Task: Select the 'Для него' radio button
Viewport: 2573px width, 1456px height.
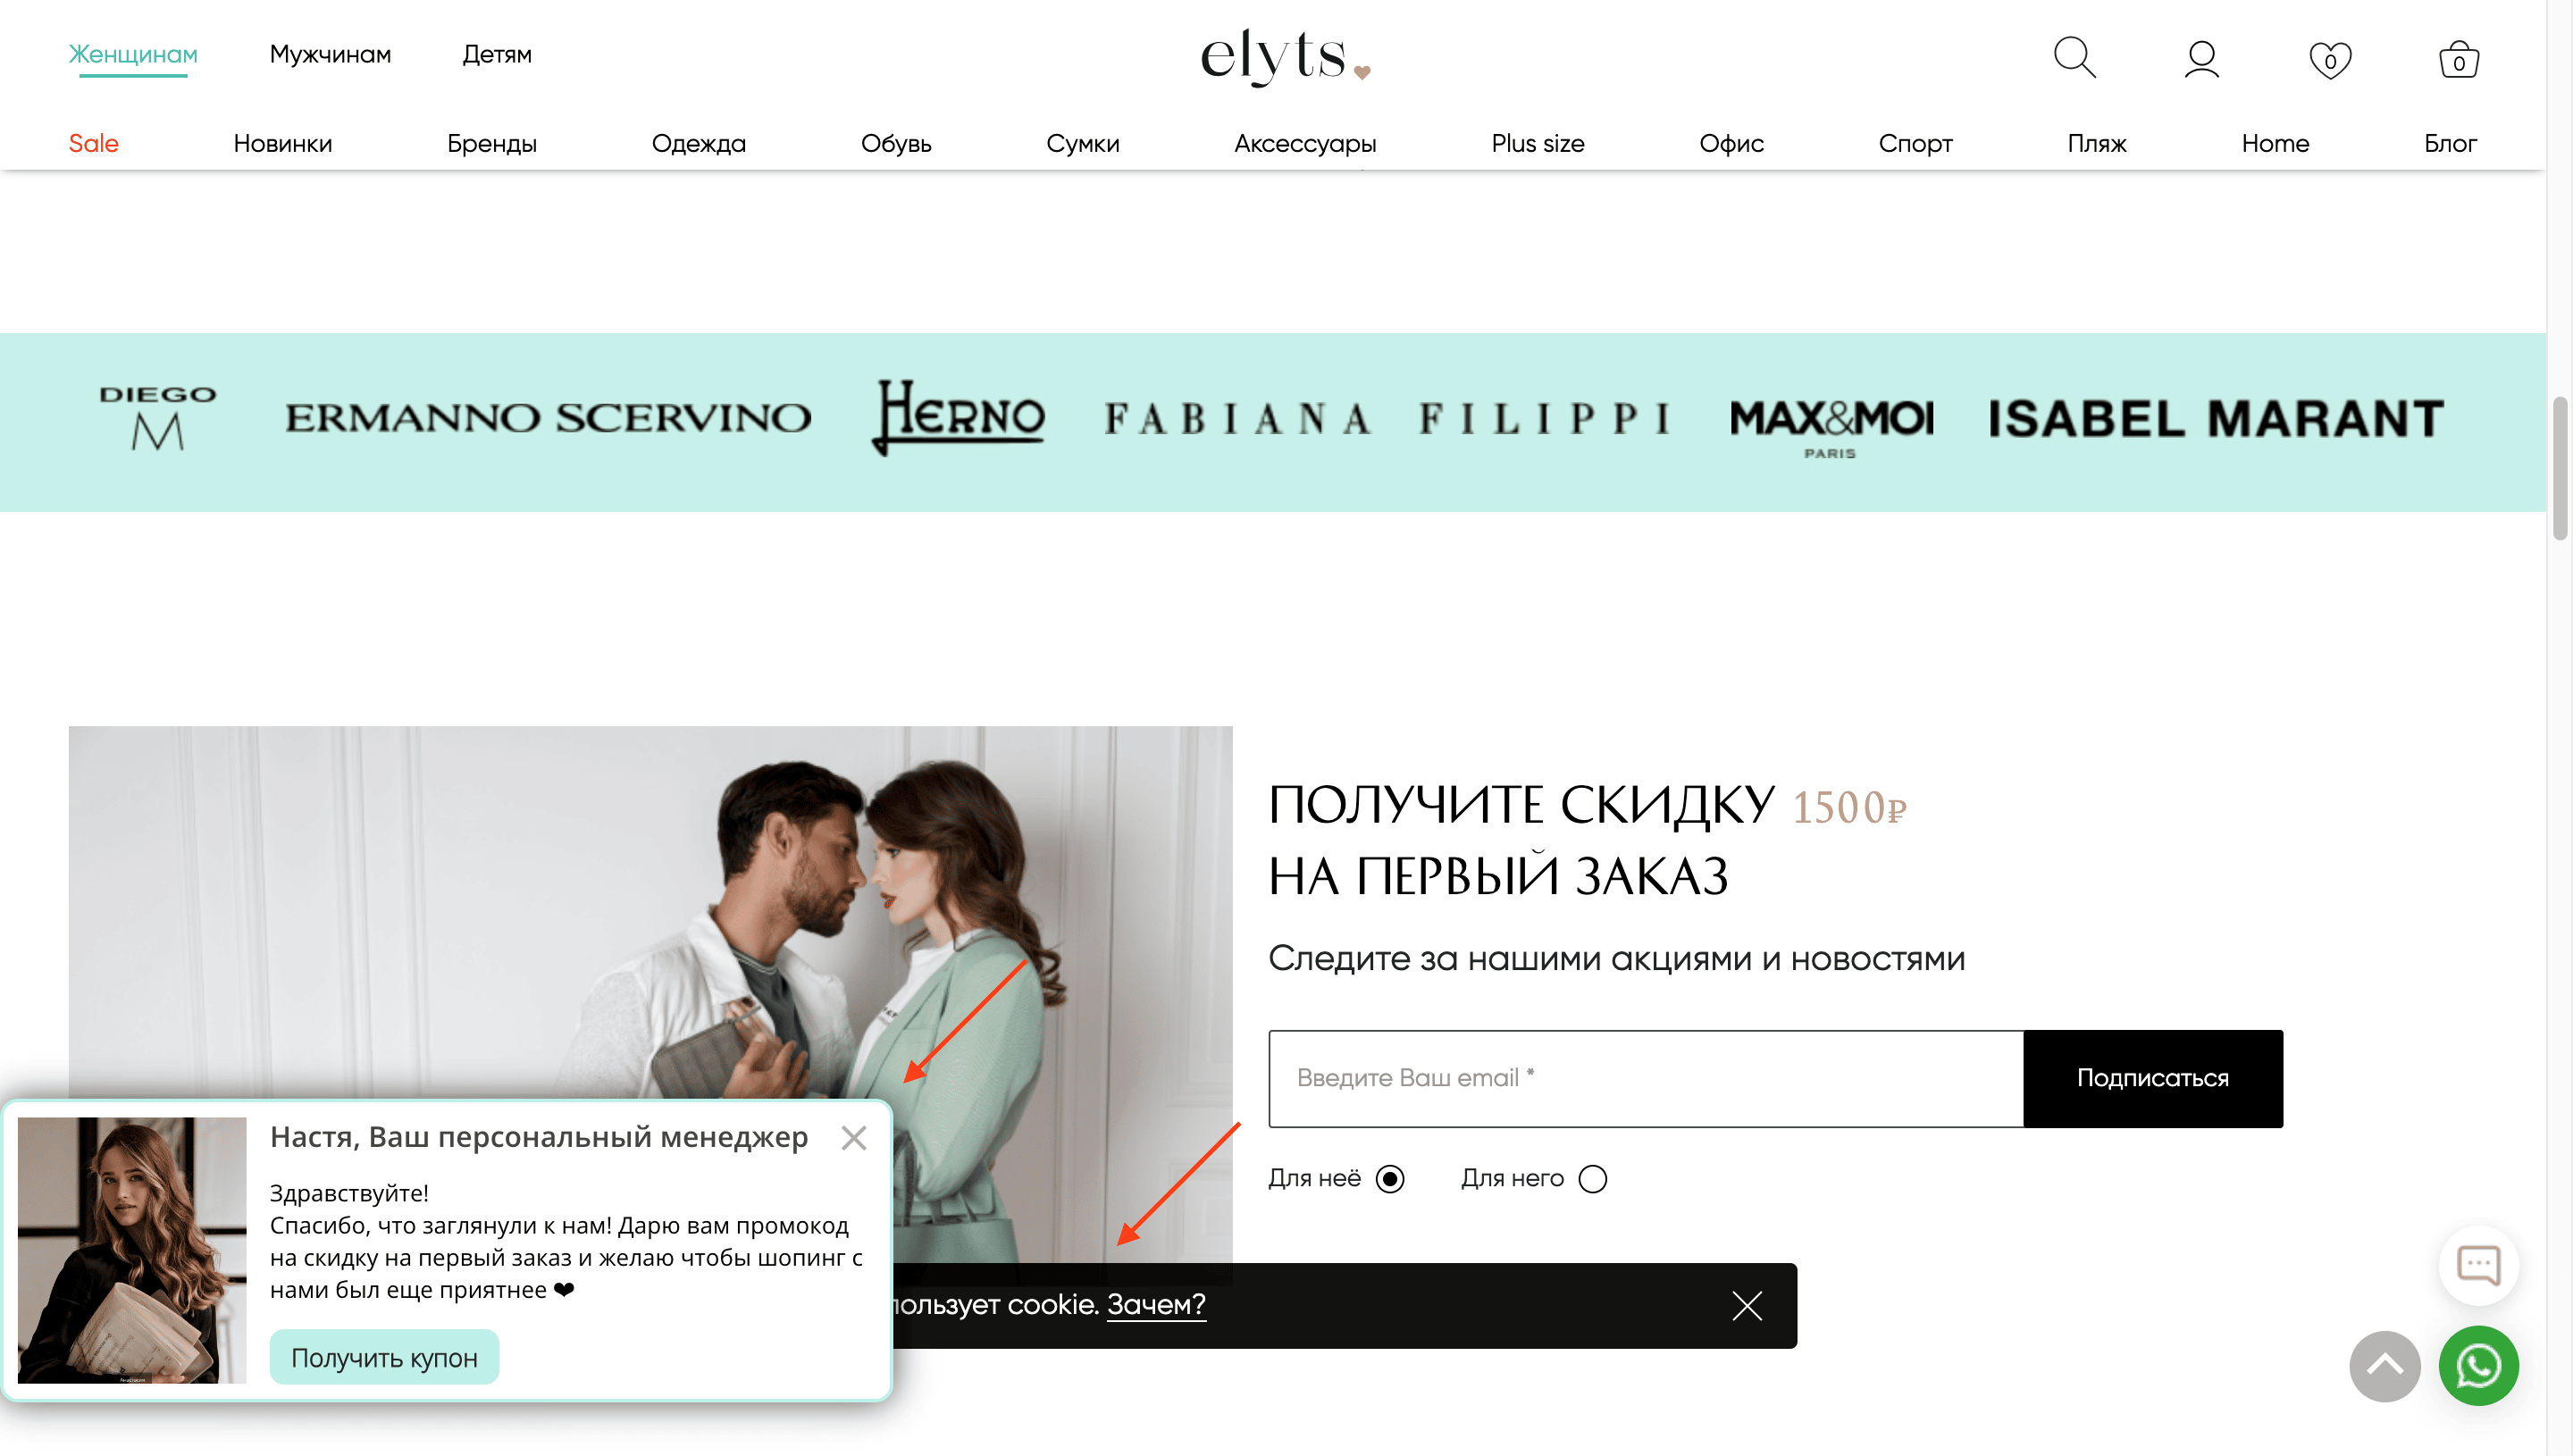Action: 1593,1179
